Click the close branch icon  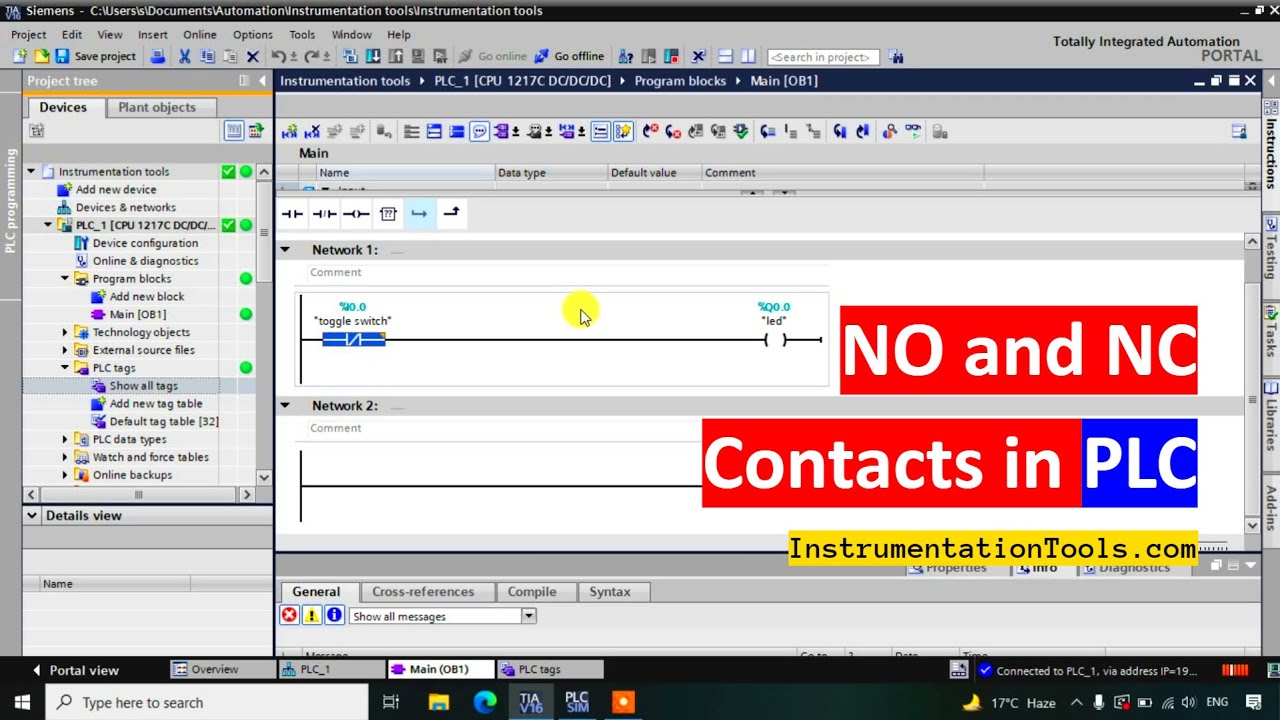[451, 212]
